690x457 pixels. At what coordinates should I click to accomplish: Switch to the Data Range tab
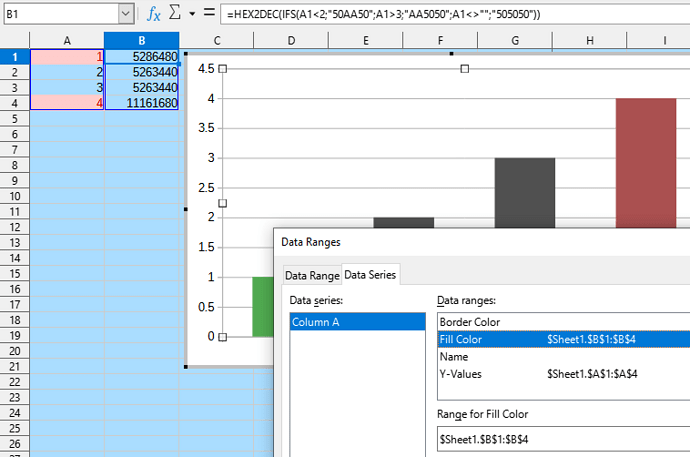pos(312,276)
